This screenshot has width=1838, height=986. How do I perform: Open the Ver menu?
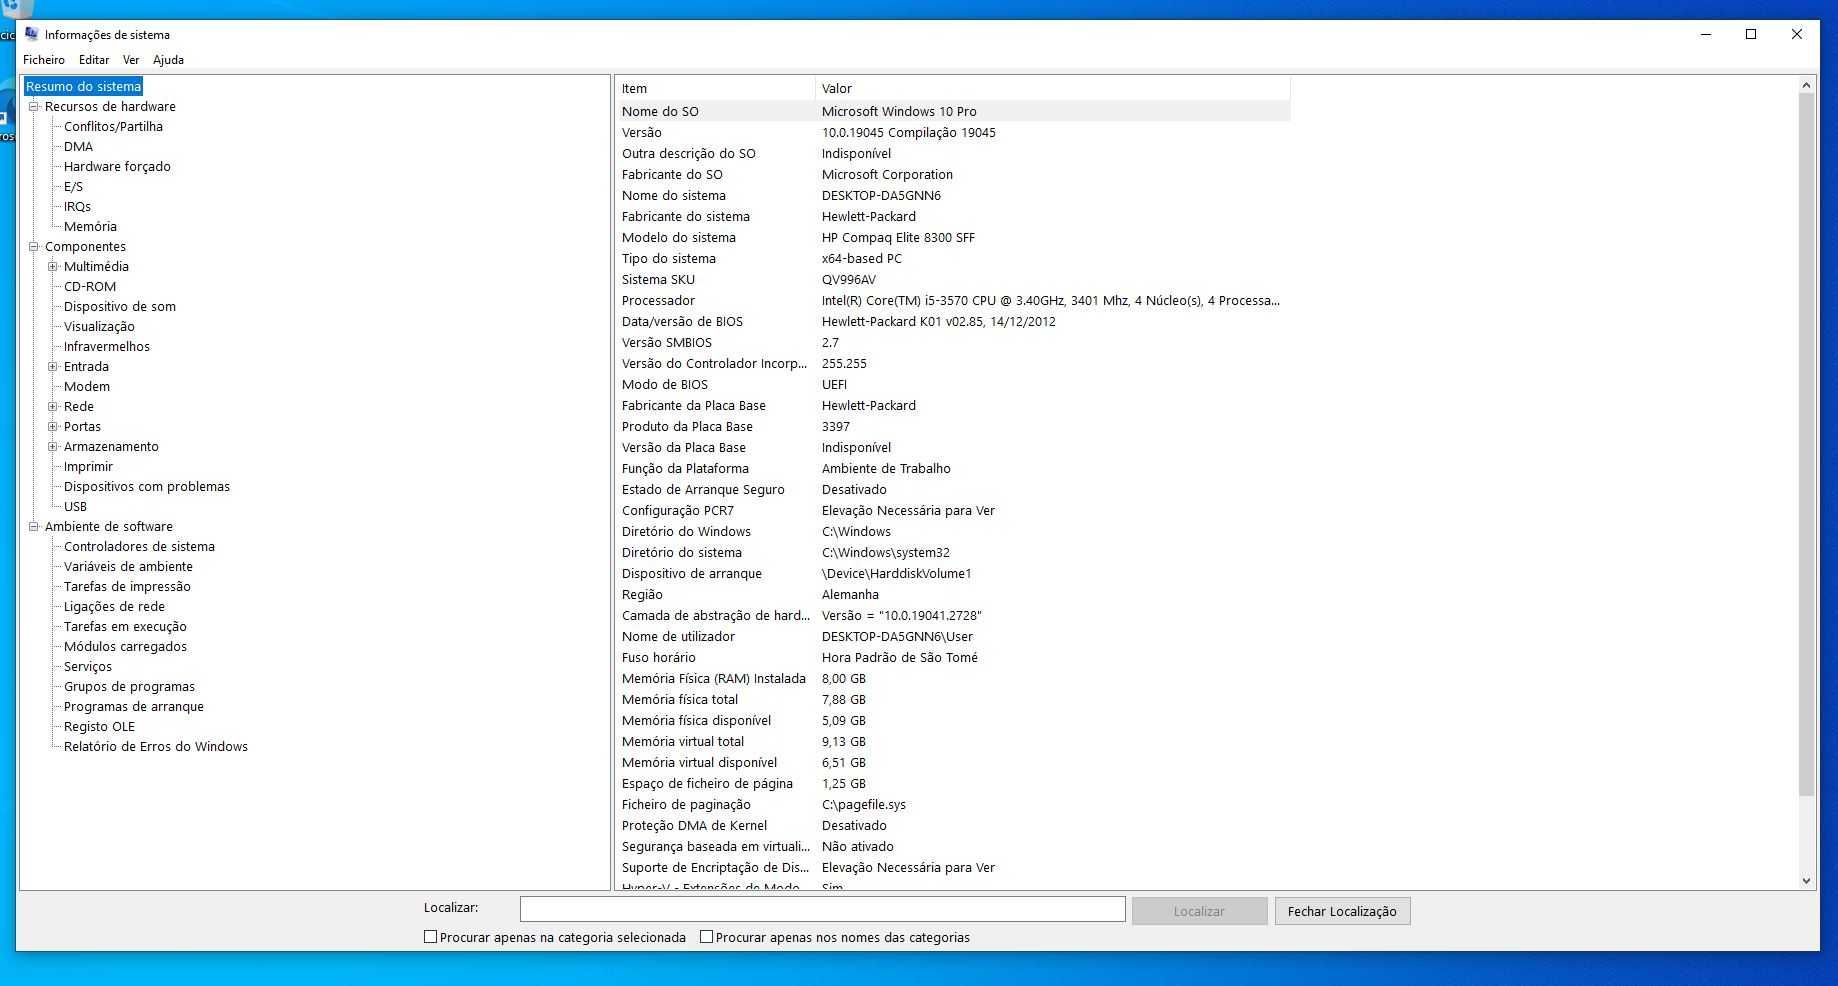click(131, 60)
